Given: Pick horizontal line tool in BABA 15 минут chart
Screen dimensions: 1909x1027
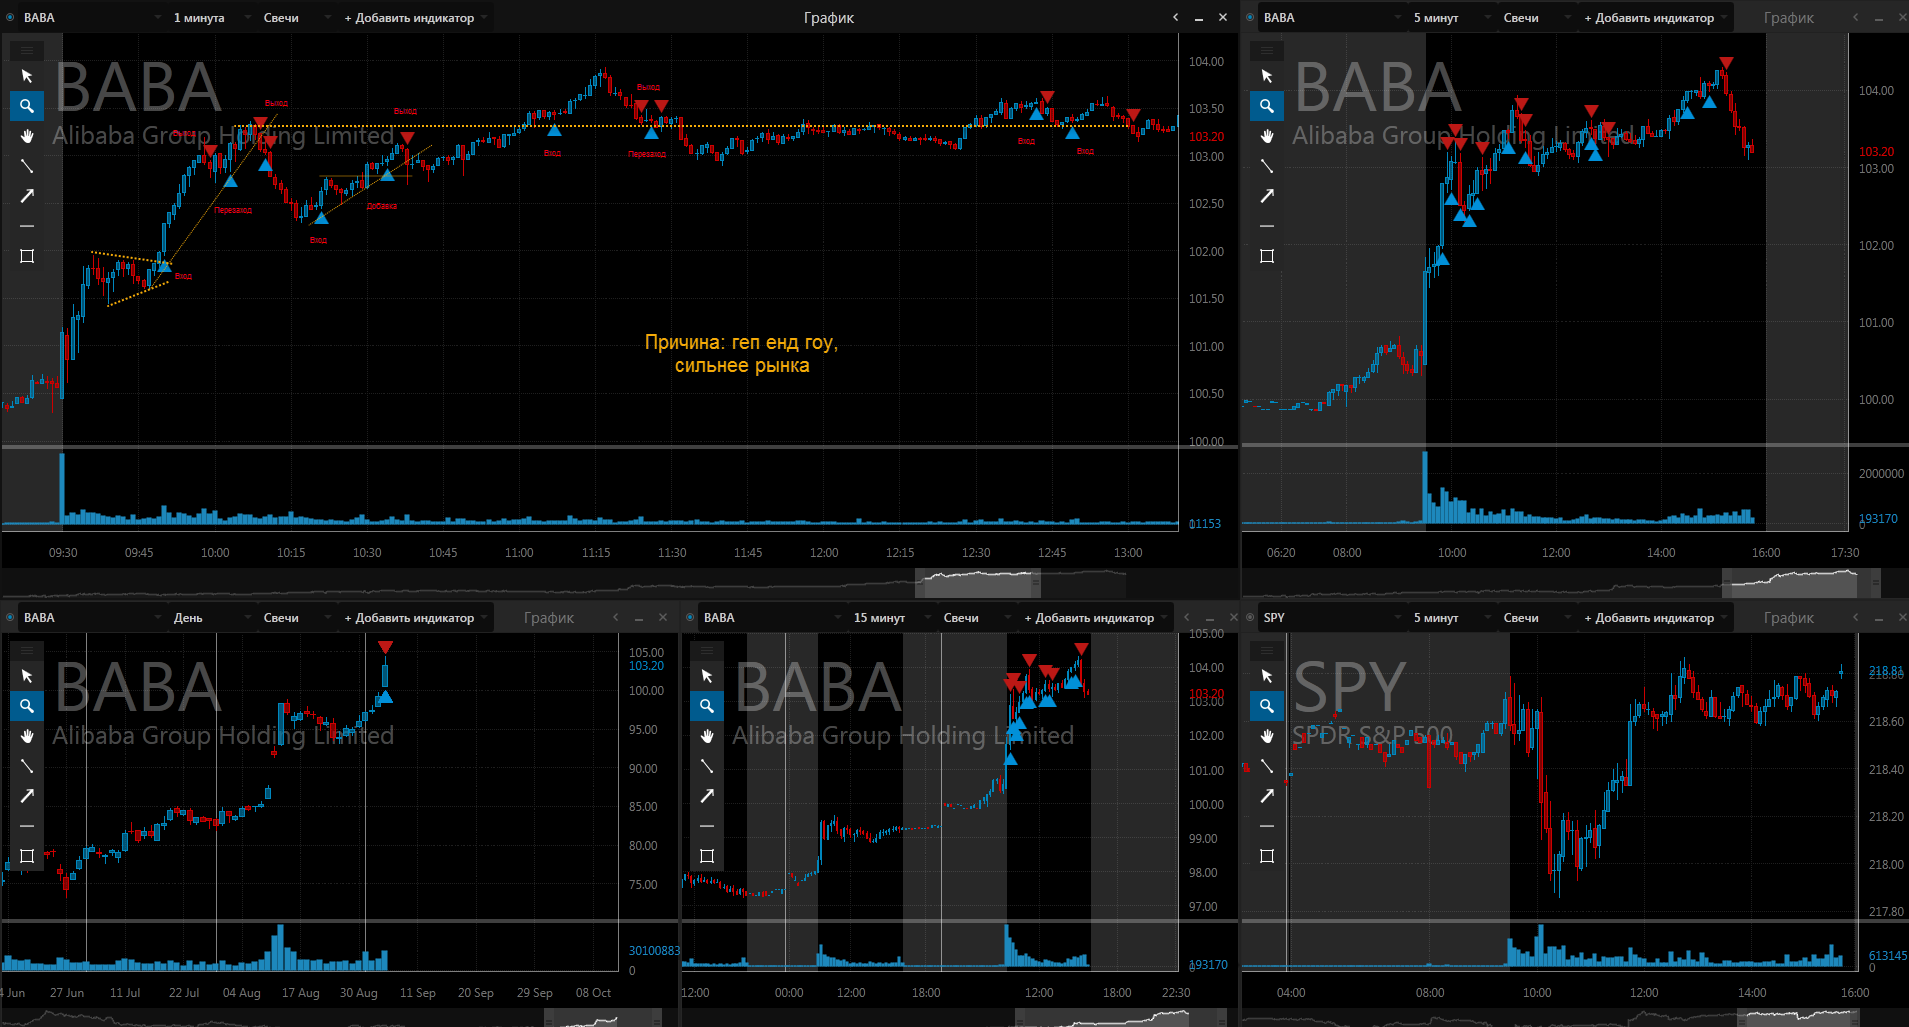Looking at the screenshot, I should pos(707,826).
